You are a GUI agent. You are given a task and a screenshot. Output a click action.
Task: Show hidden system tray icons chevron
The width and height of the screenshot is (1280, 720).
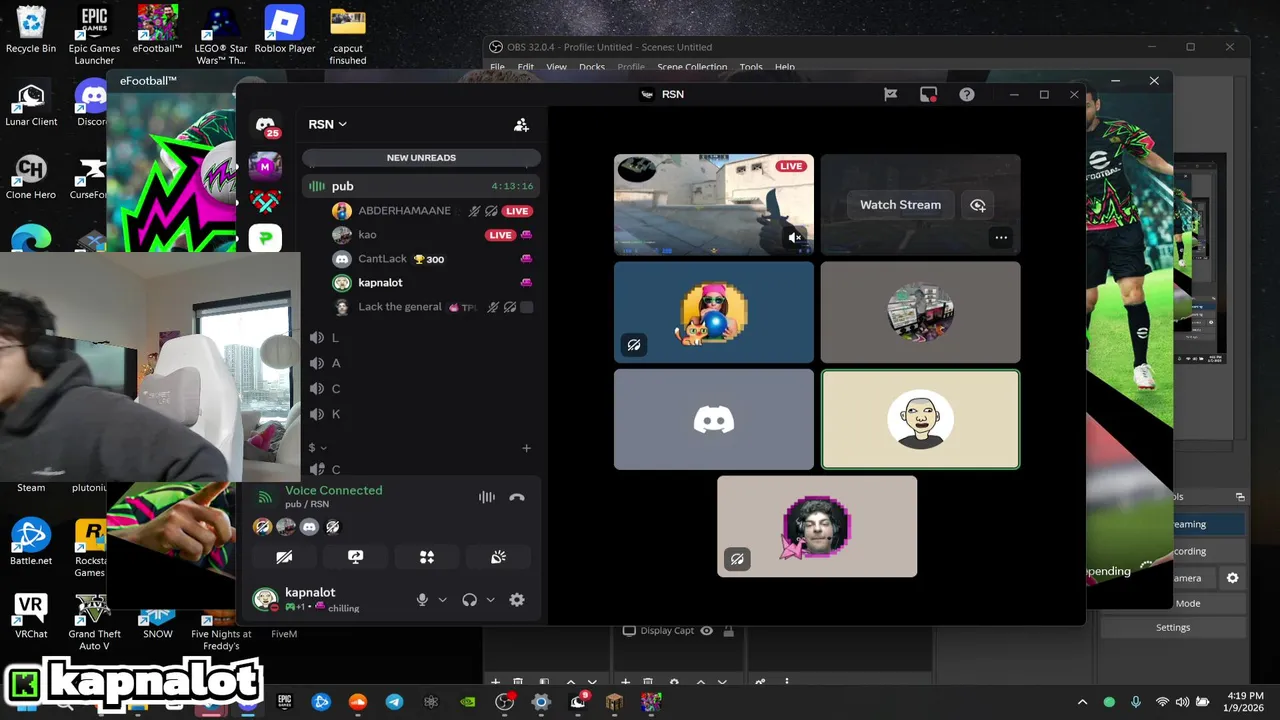(x=1082, y=702)
